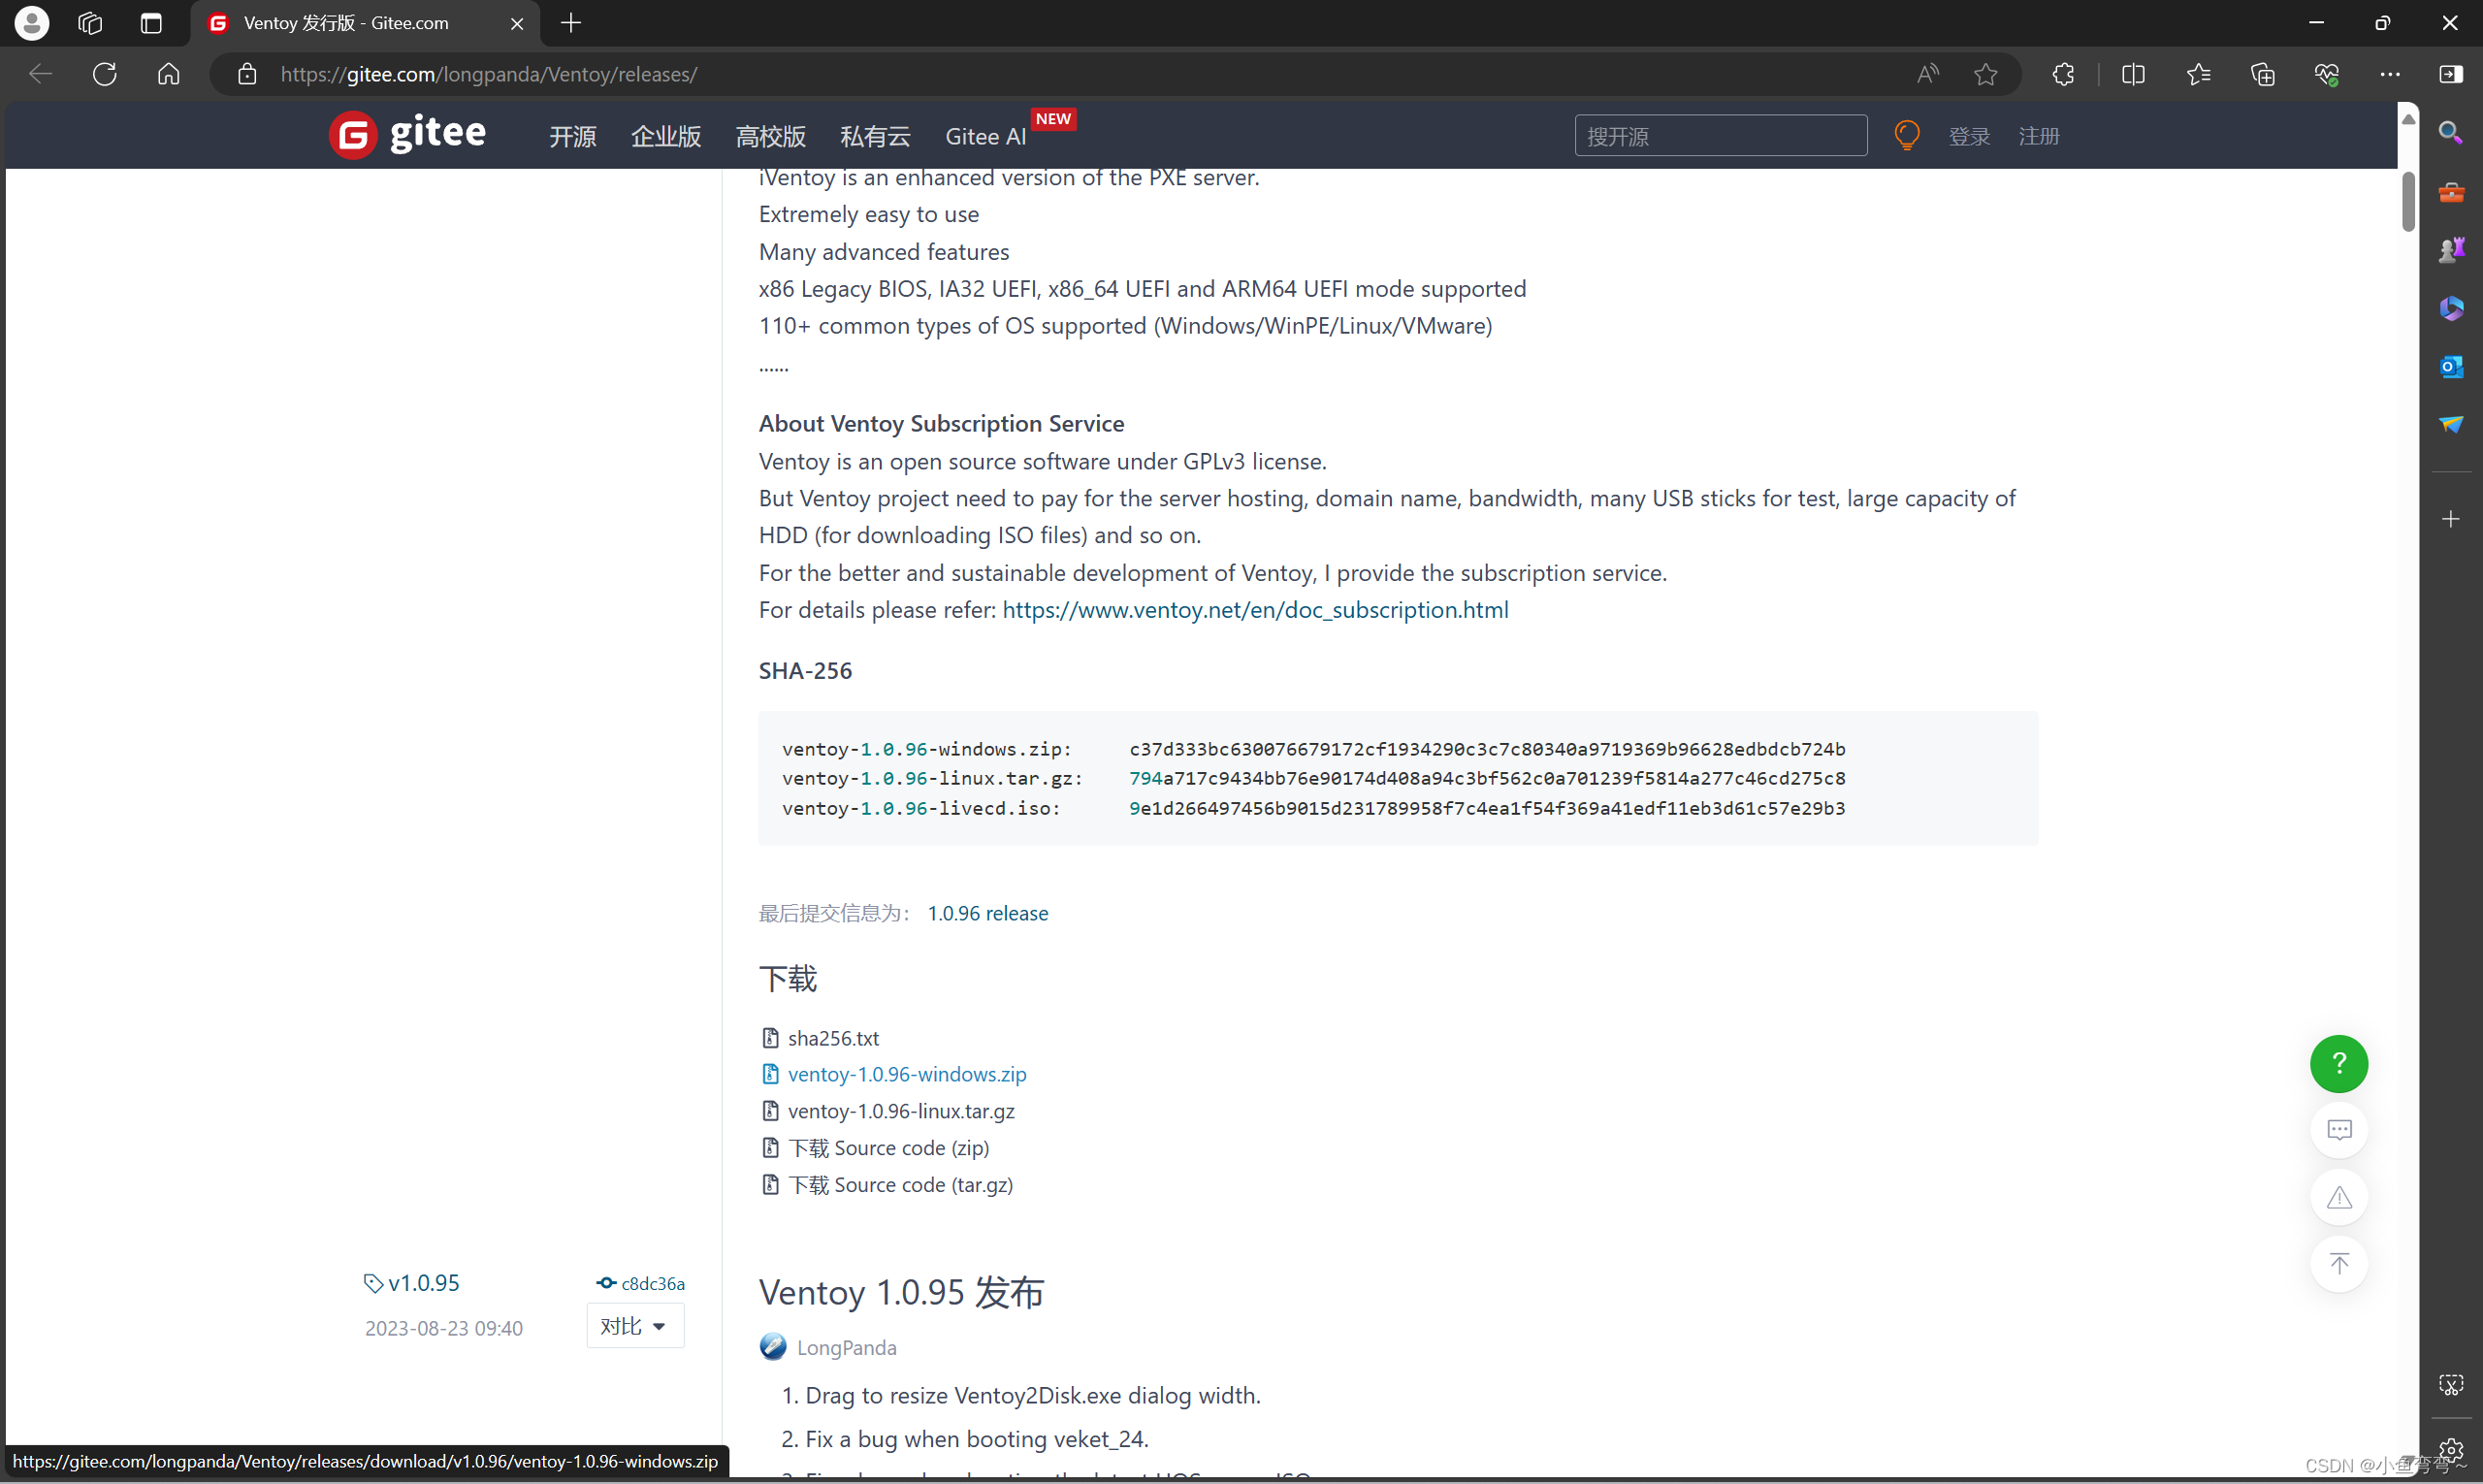Download ventoy-1.0.96-windows.zip
This screenshot has width=2483, height=1484.
coord(907,1074)
